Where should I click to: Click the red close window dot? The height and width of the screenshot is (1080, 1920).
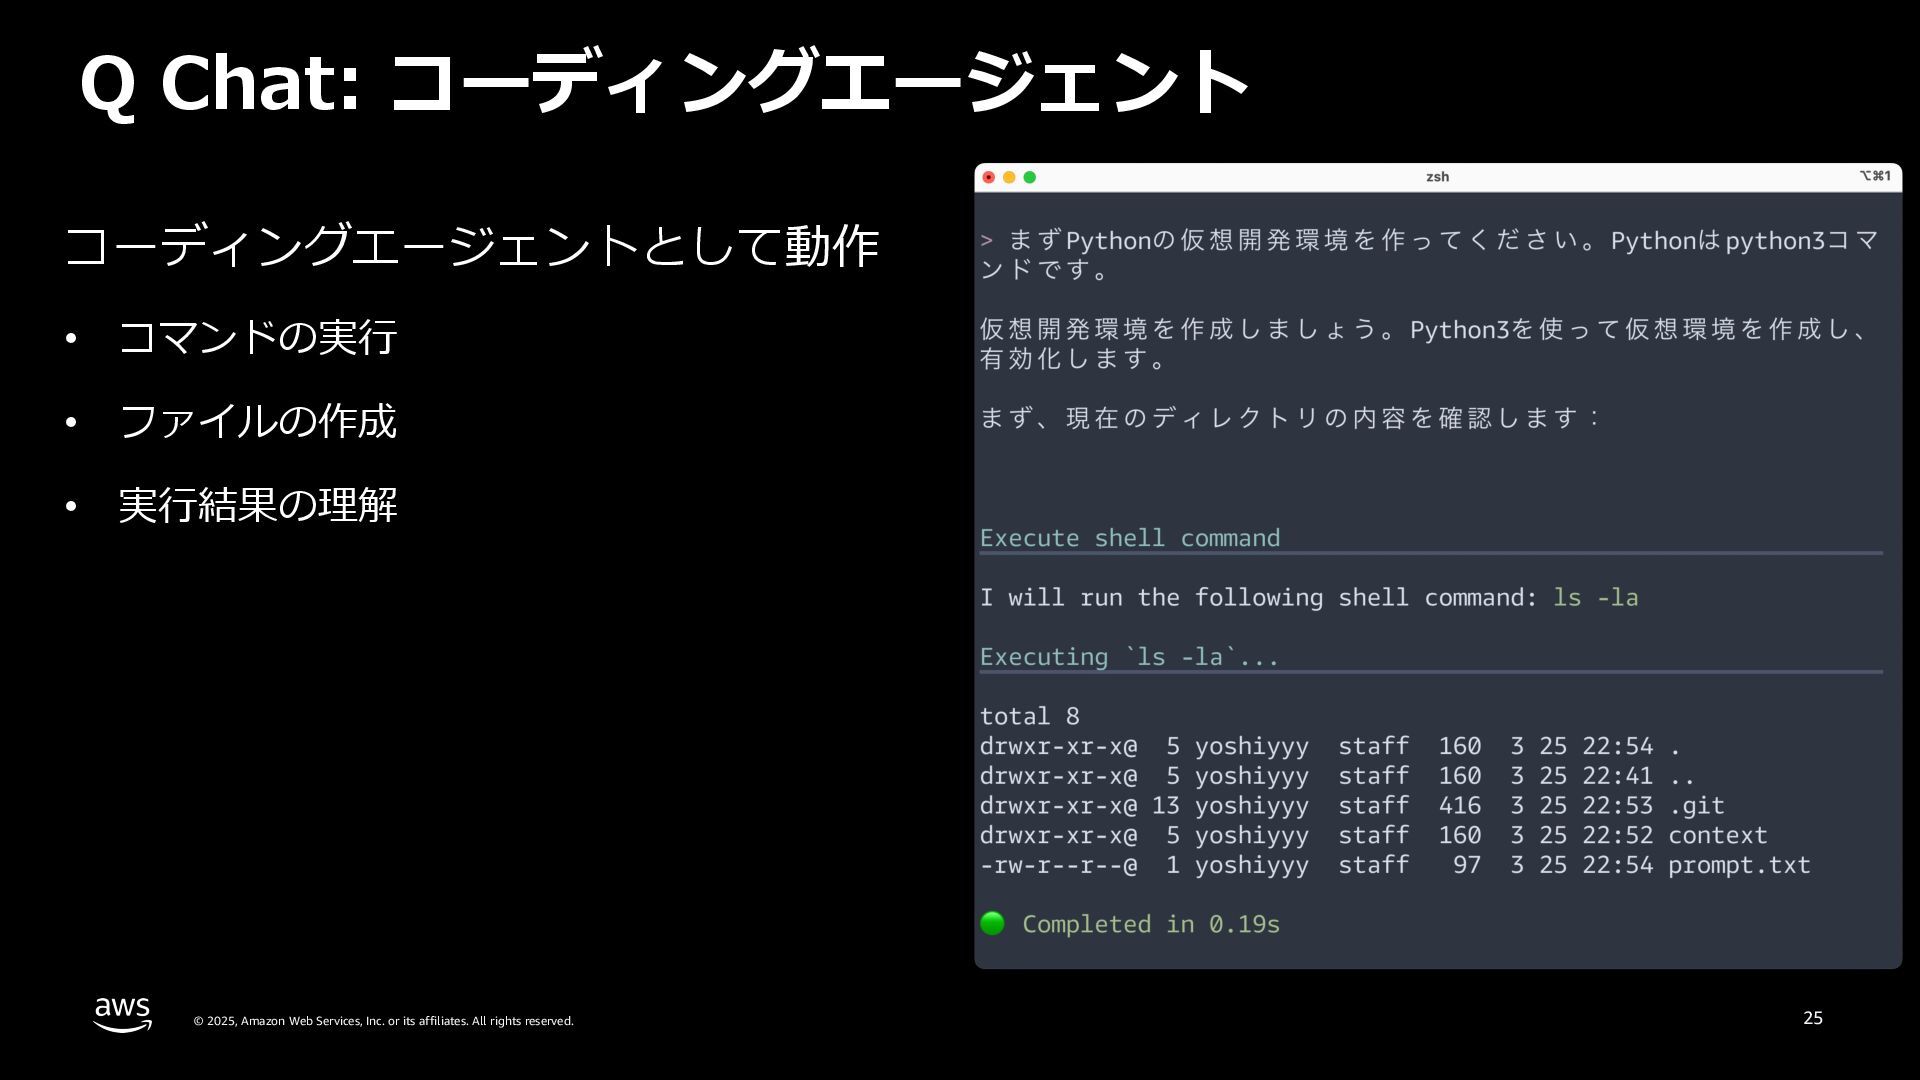point(989,177)
